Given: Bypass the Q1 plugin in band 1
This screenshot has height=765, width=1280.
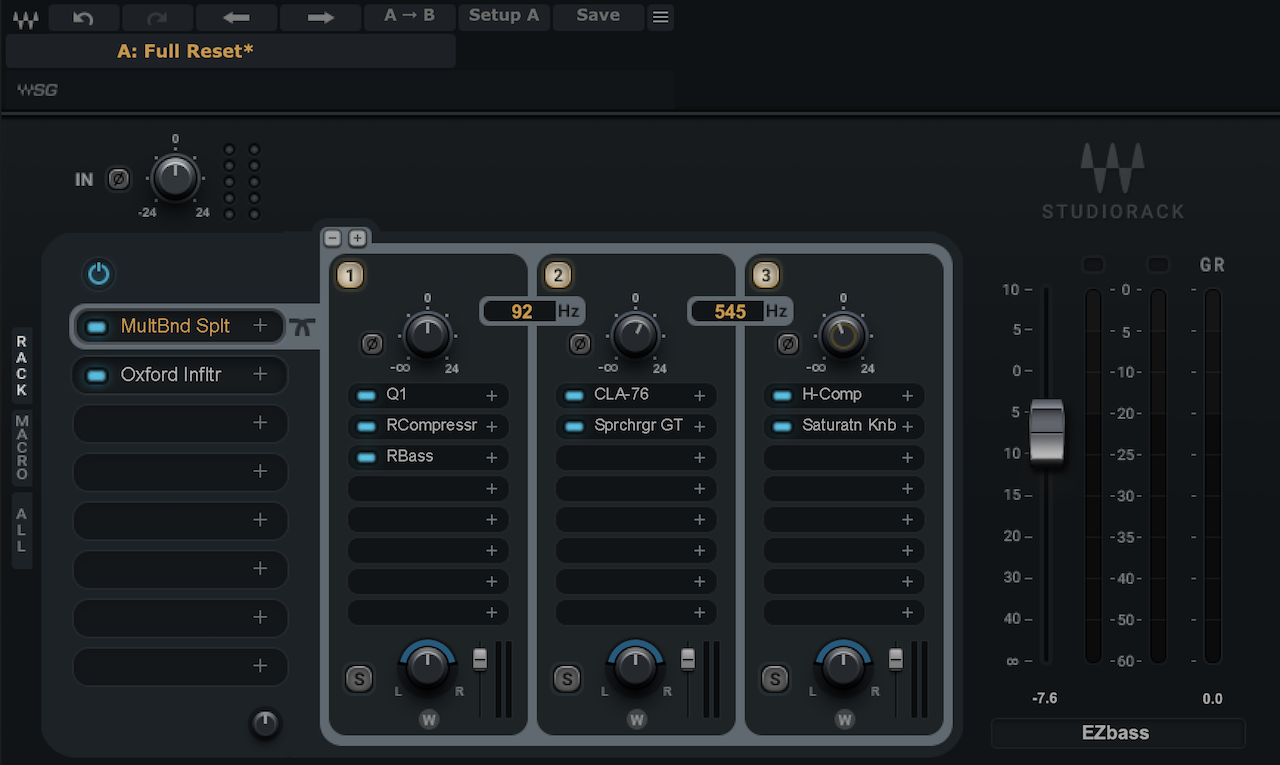Looking at the screenshot, I should point(366,395).
